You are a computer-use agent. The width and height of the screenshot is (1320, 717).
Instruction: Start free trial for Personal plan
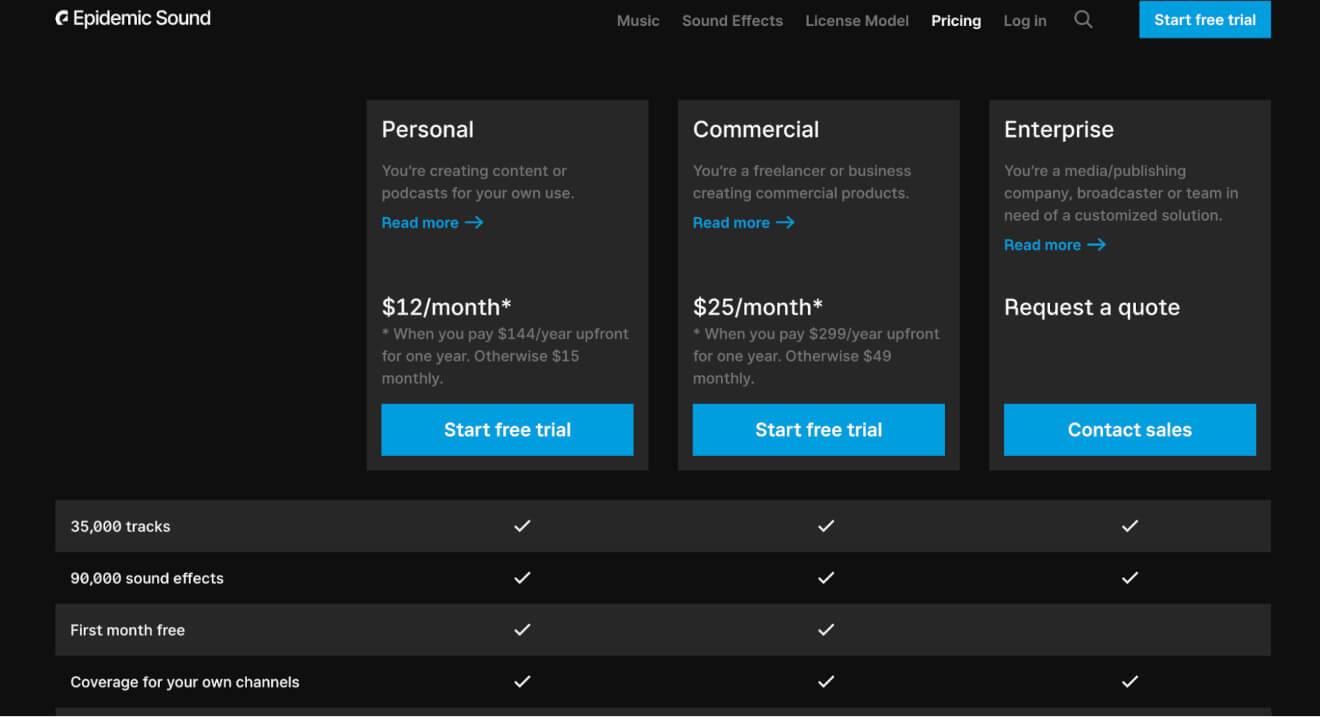pos(507,430)
